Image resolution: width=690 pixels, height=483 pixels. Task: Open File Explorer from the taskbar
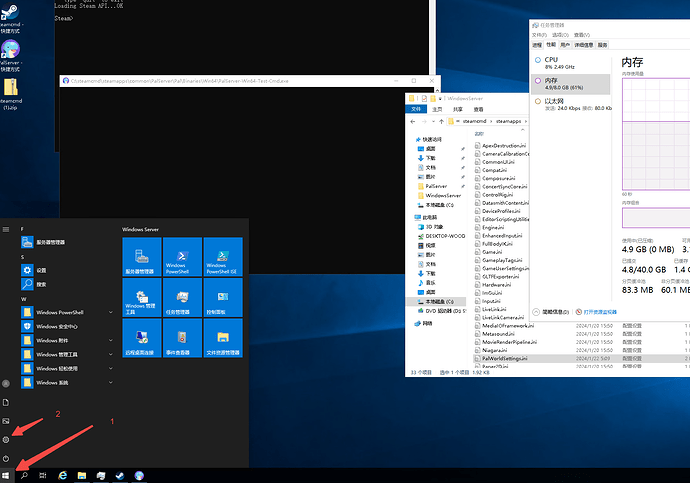(x=82, y=476)
